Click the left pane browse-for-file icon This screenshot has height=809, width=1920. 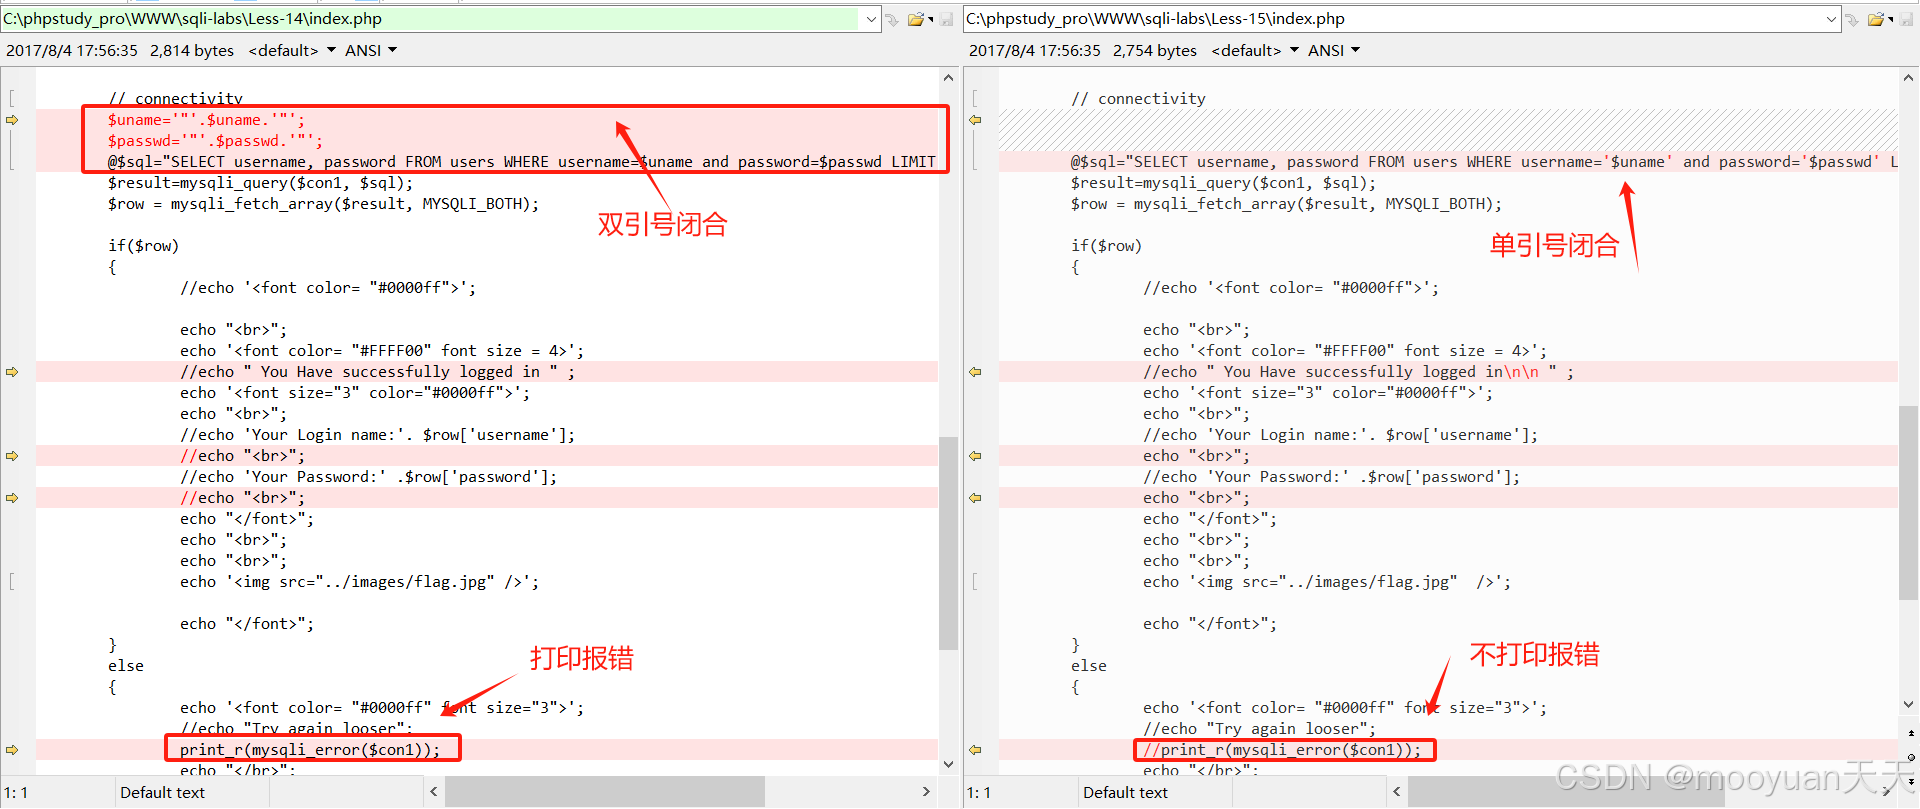892,19
